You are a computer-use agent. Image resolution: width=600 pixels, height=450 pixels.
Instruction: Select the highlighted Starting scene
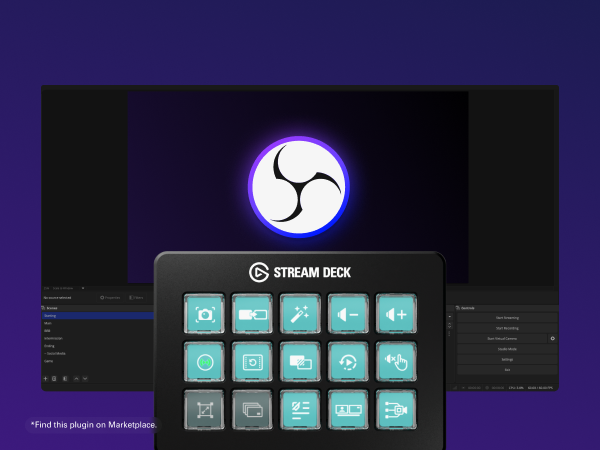coord(98,316)
